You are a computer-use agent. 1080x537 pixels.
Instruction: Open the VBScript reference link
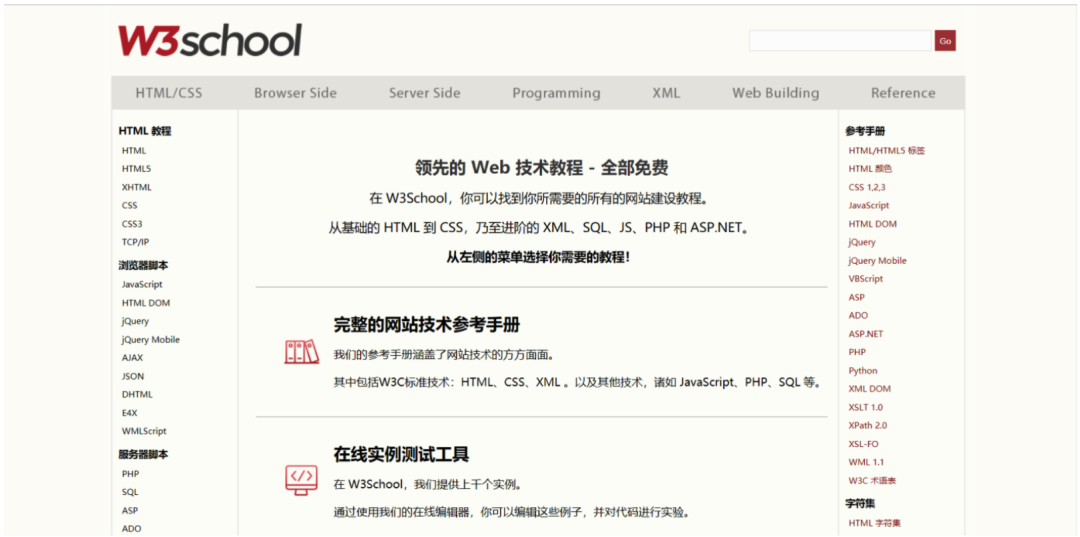865,279
